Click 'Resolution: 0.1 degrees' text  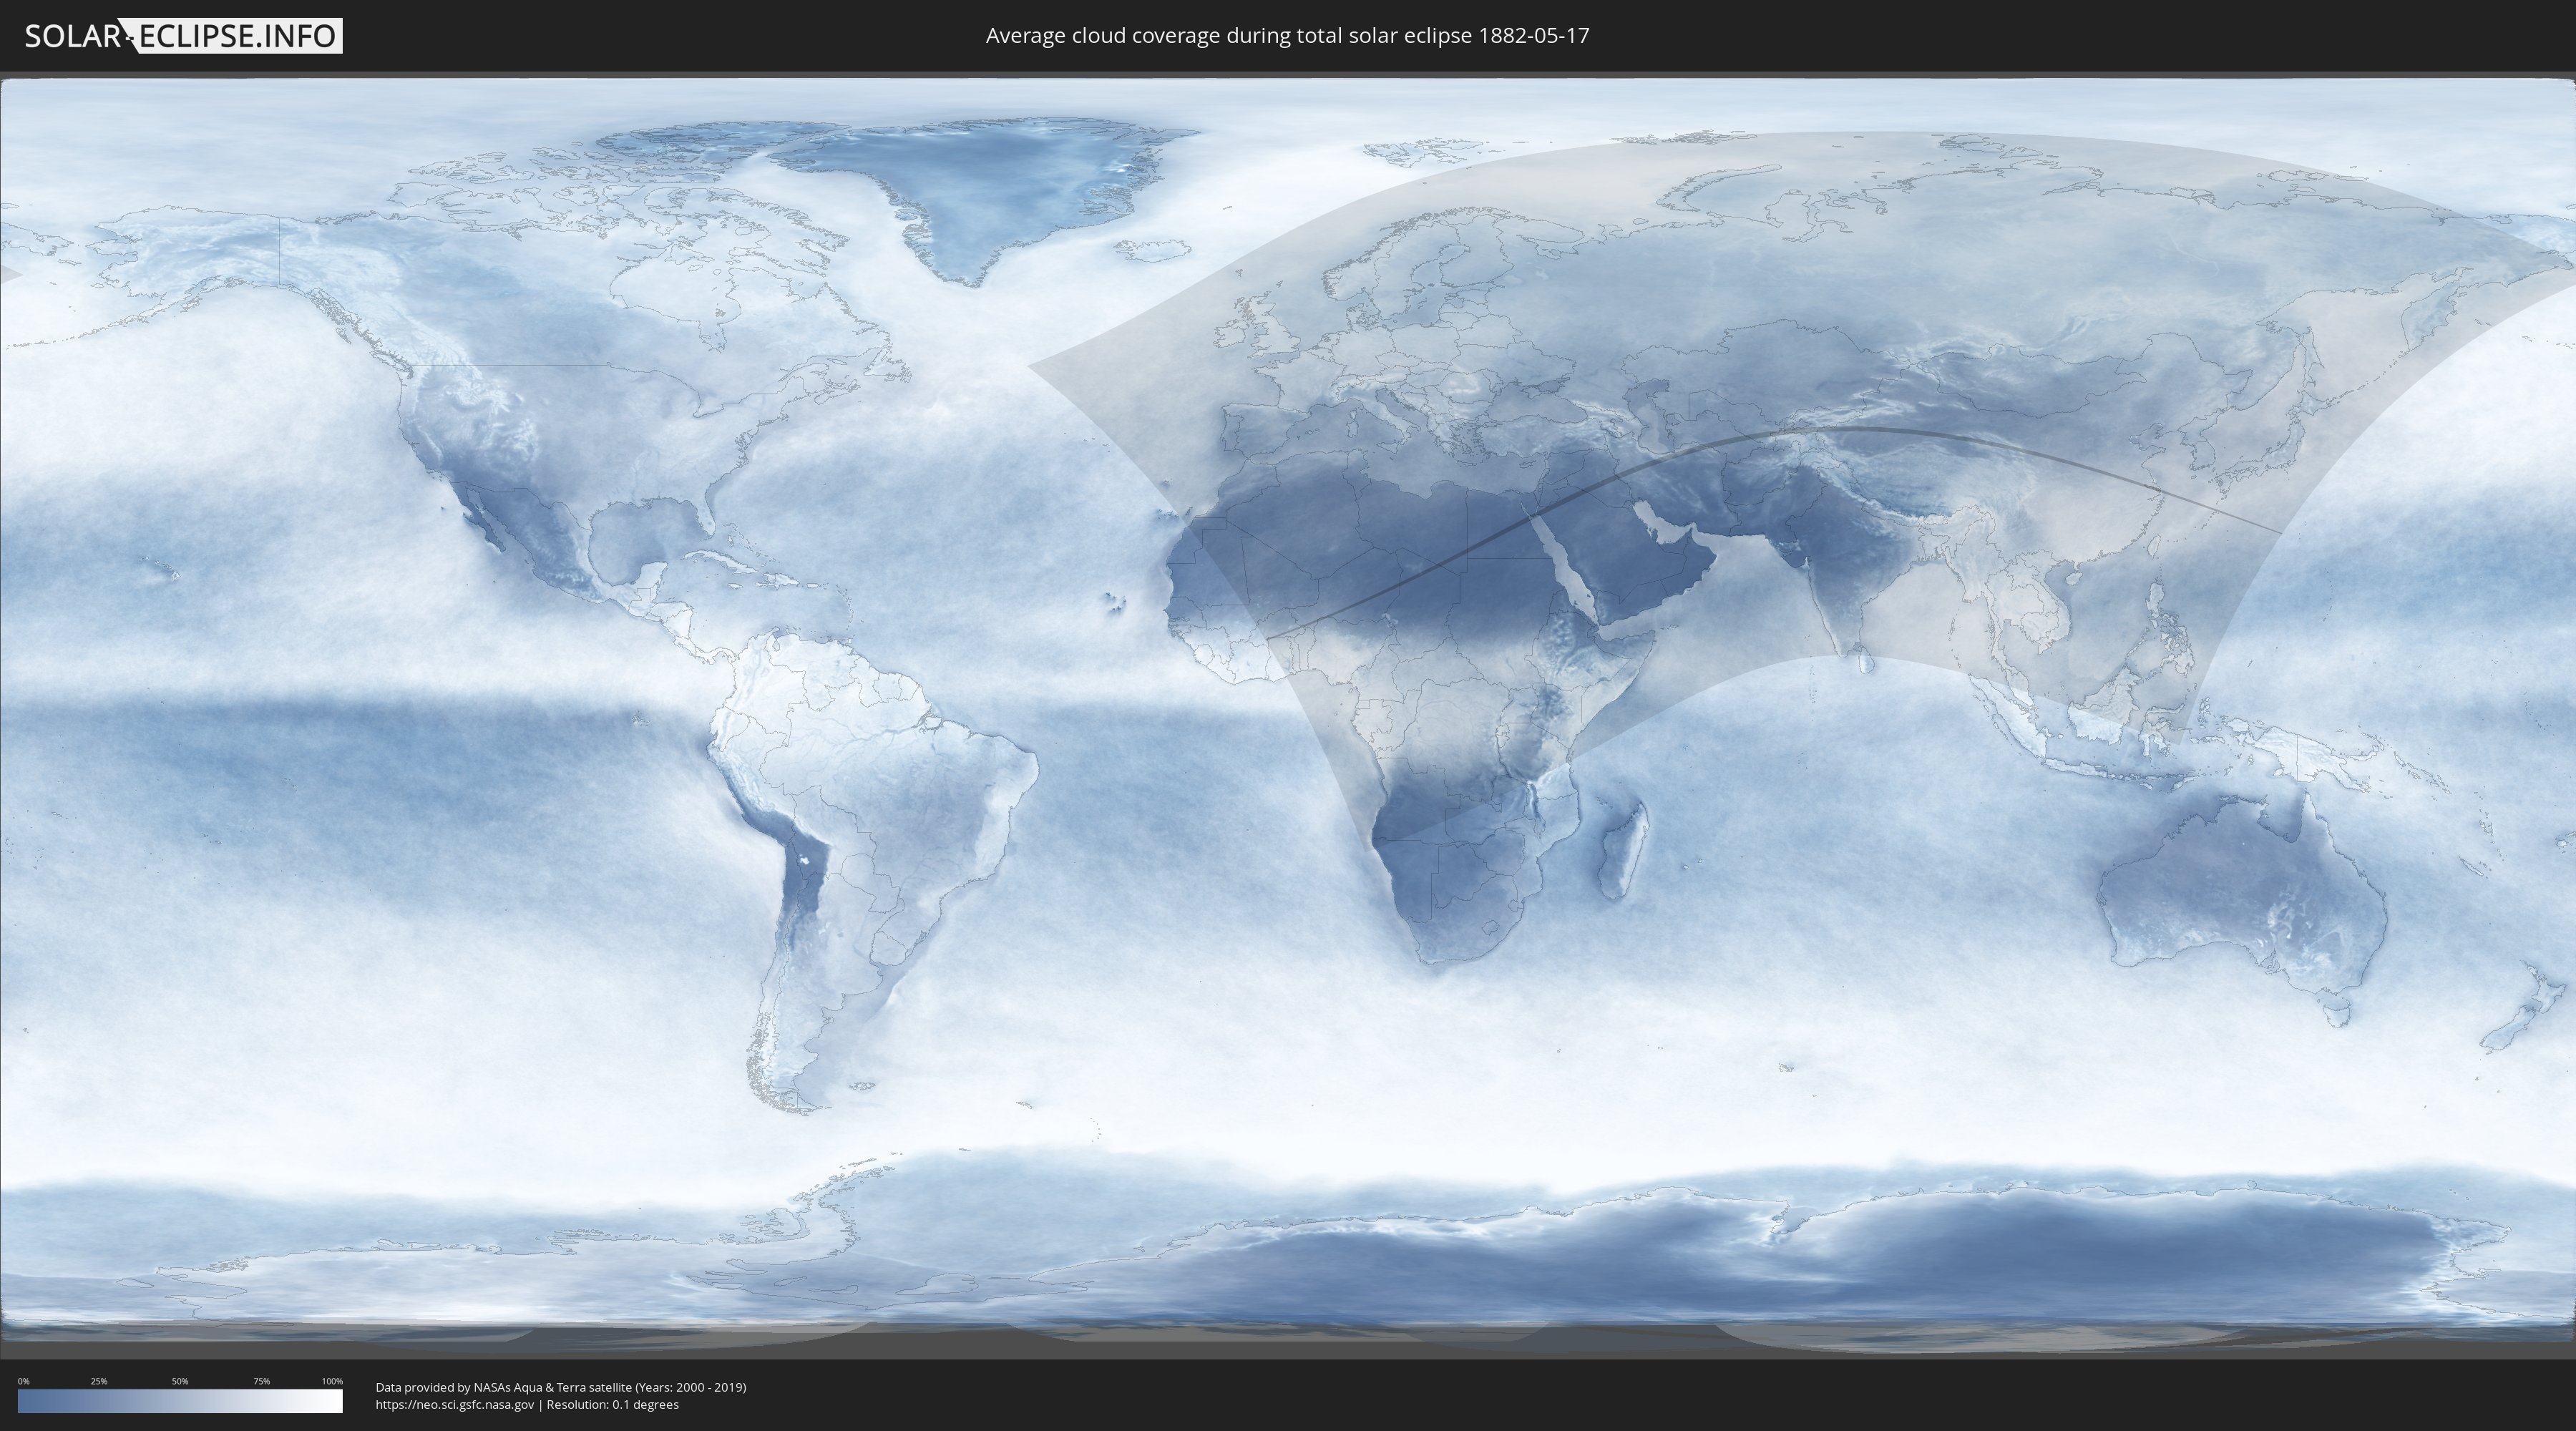tap(612, 1405)
